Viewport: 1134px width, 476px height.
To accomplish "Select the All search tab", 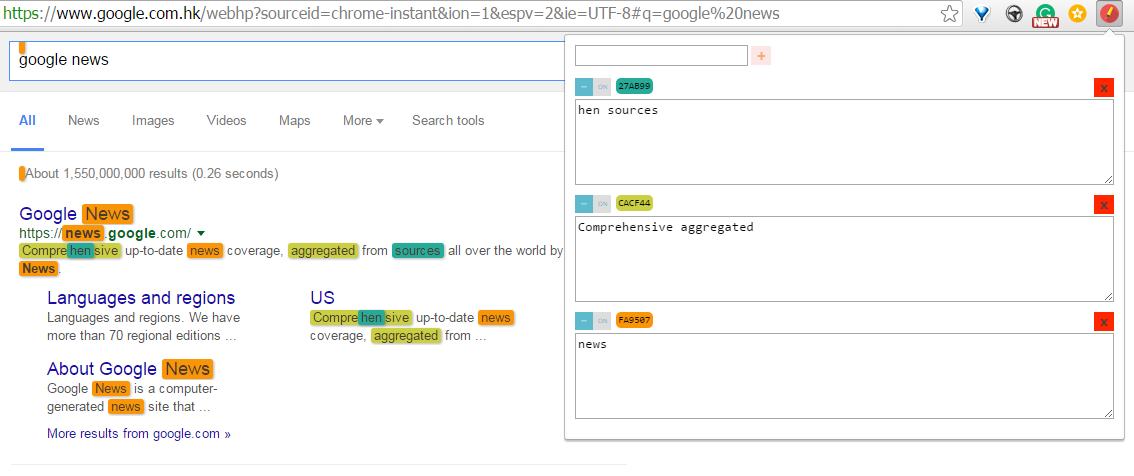I will [x=27, y=121].
